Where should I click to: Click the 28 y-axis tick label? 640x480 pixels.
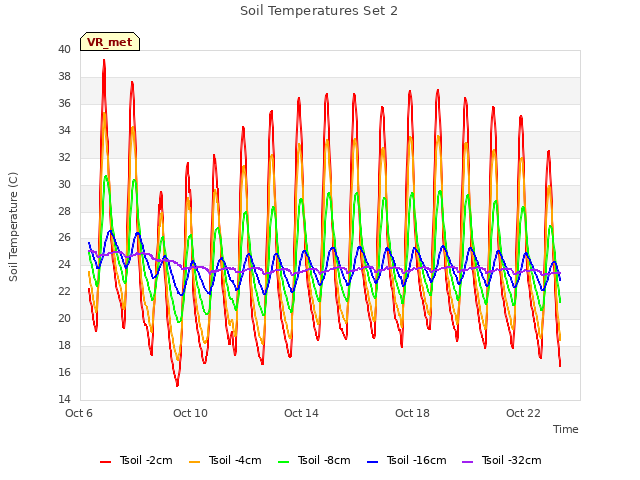click(64, 211)
